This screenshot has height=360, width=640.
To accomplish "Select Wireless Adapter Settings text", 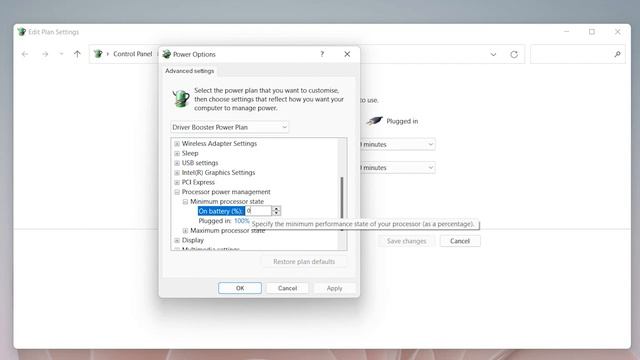I will click(x=219, y=144).
